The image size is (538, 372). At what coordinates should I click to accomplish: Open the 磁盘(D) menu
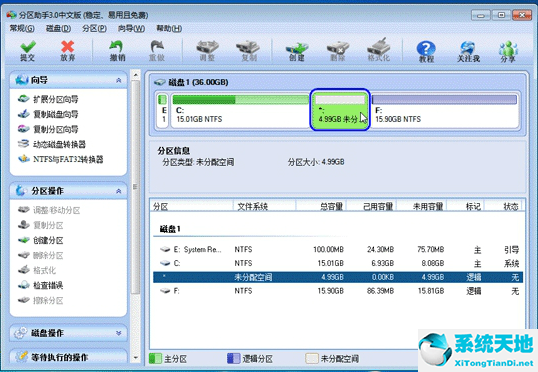[58, 28]
